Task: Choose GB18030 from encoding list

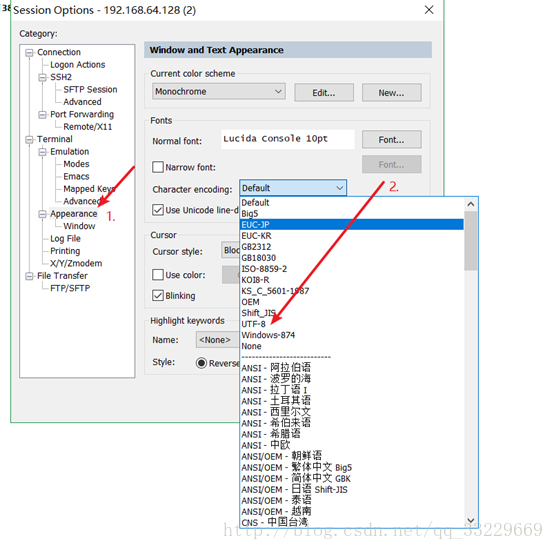Action: coord(352,258)
